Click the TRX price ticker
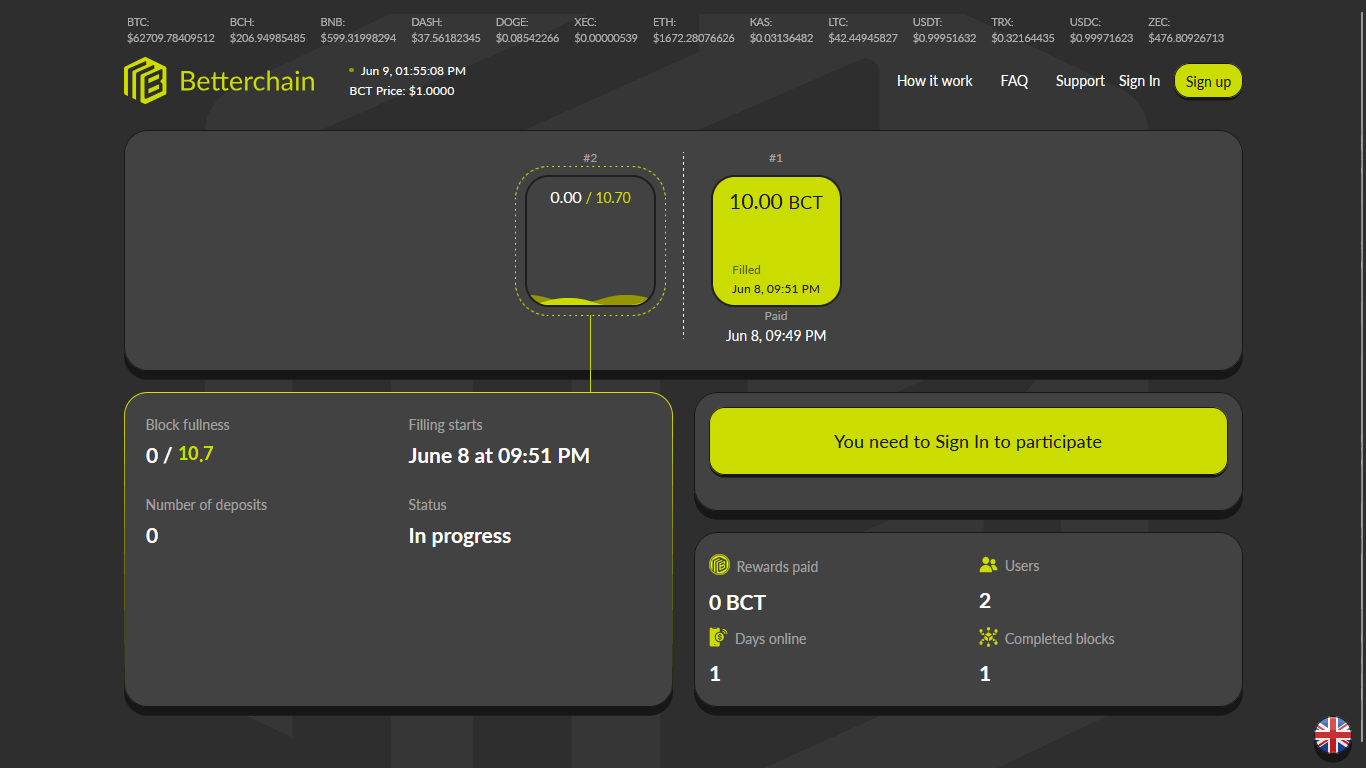The image size is (1366, 768). (1023, 30)
